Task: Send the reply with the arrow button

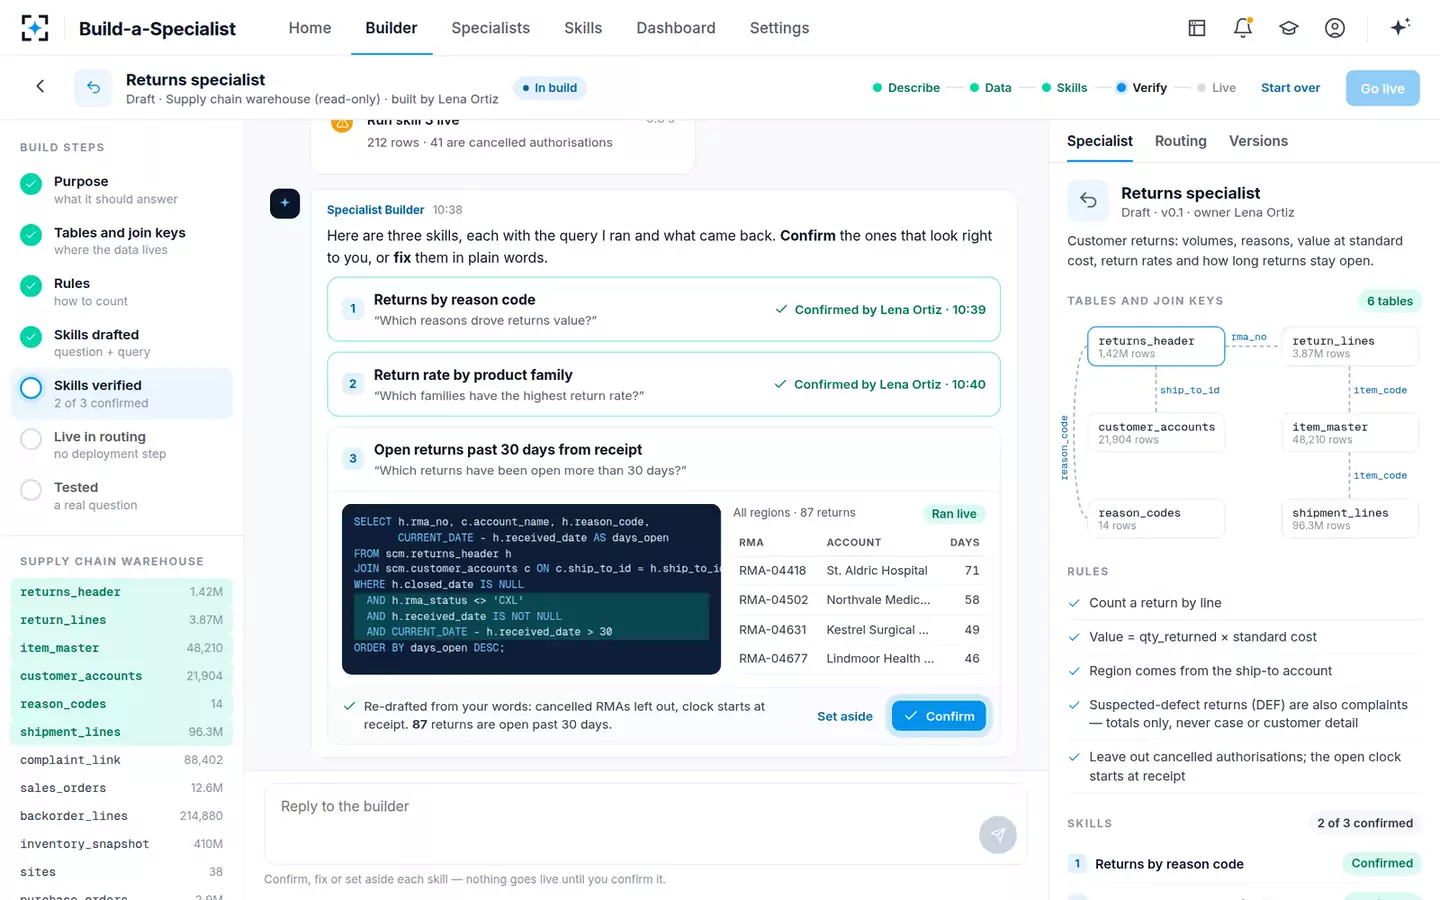Action: point(997,835)
